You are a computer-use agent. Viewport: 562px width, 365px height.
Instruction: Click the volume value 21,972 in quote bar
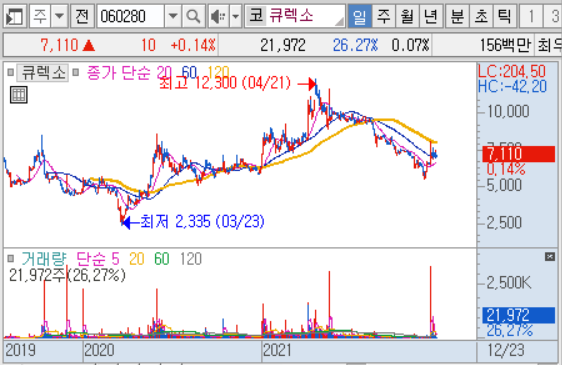point(283,45)
